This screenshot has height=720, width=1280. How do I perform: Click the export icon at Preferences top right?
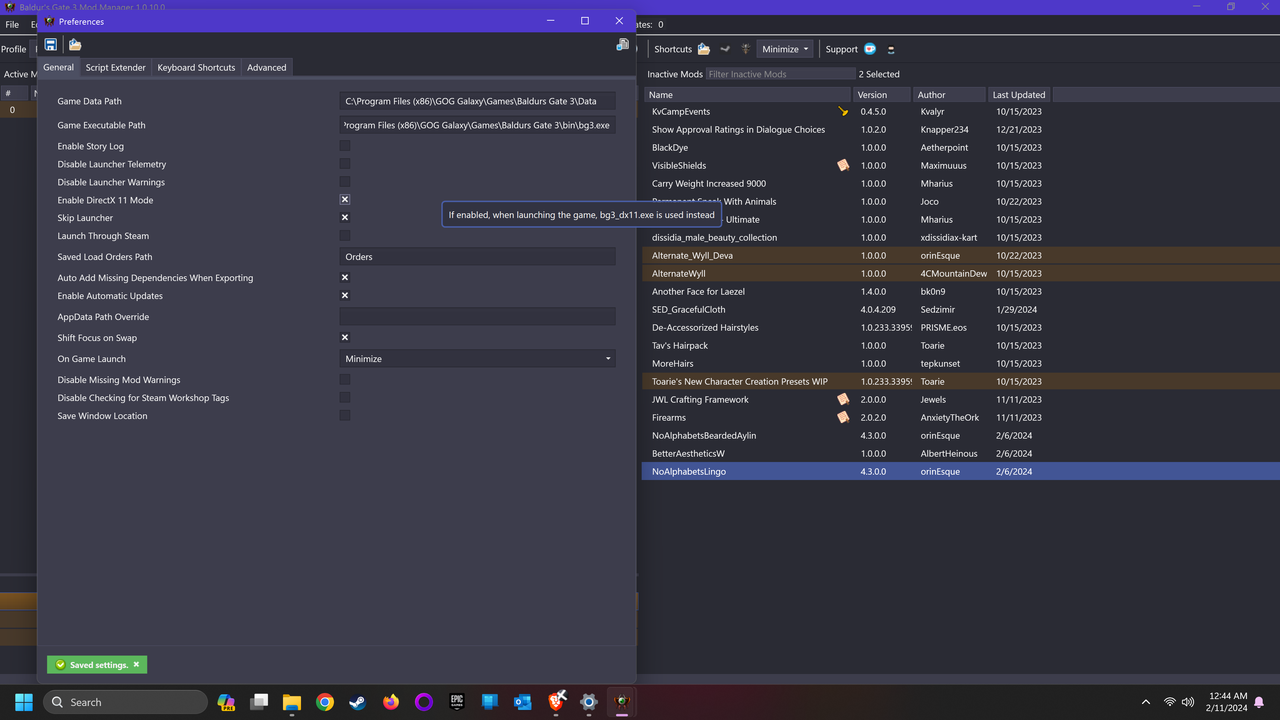tap(621, 44)
